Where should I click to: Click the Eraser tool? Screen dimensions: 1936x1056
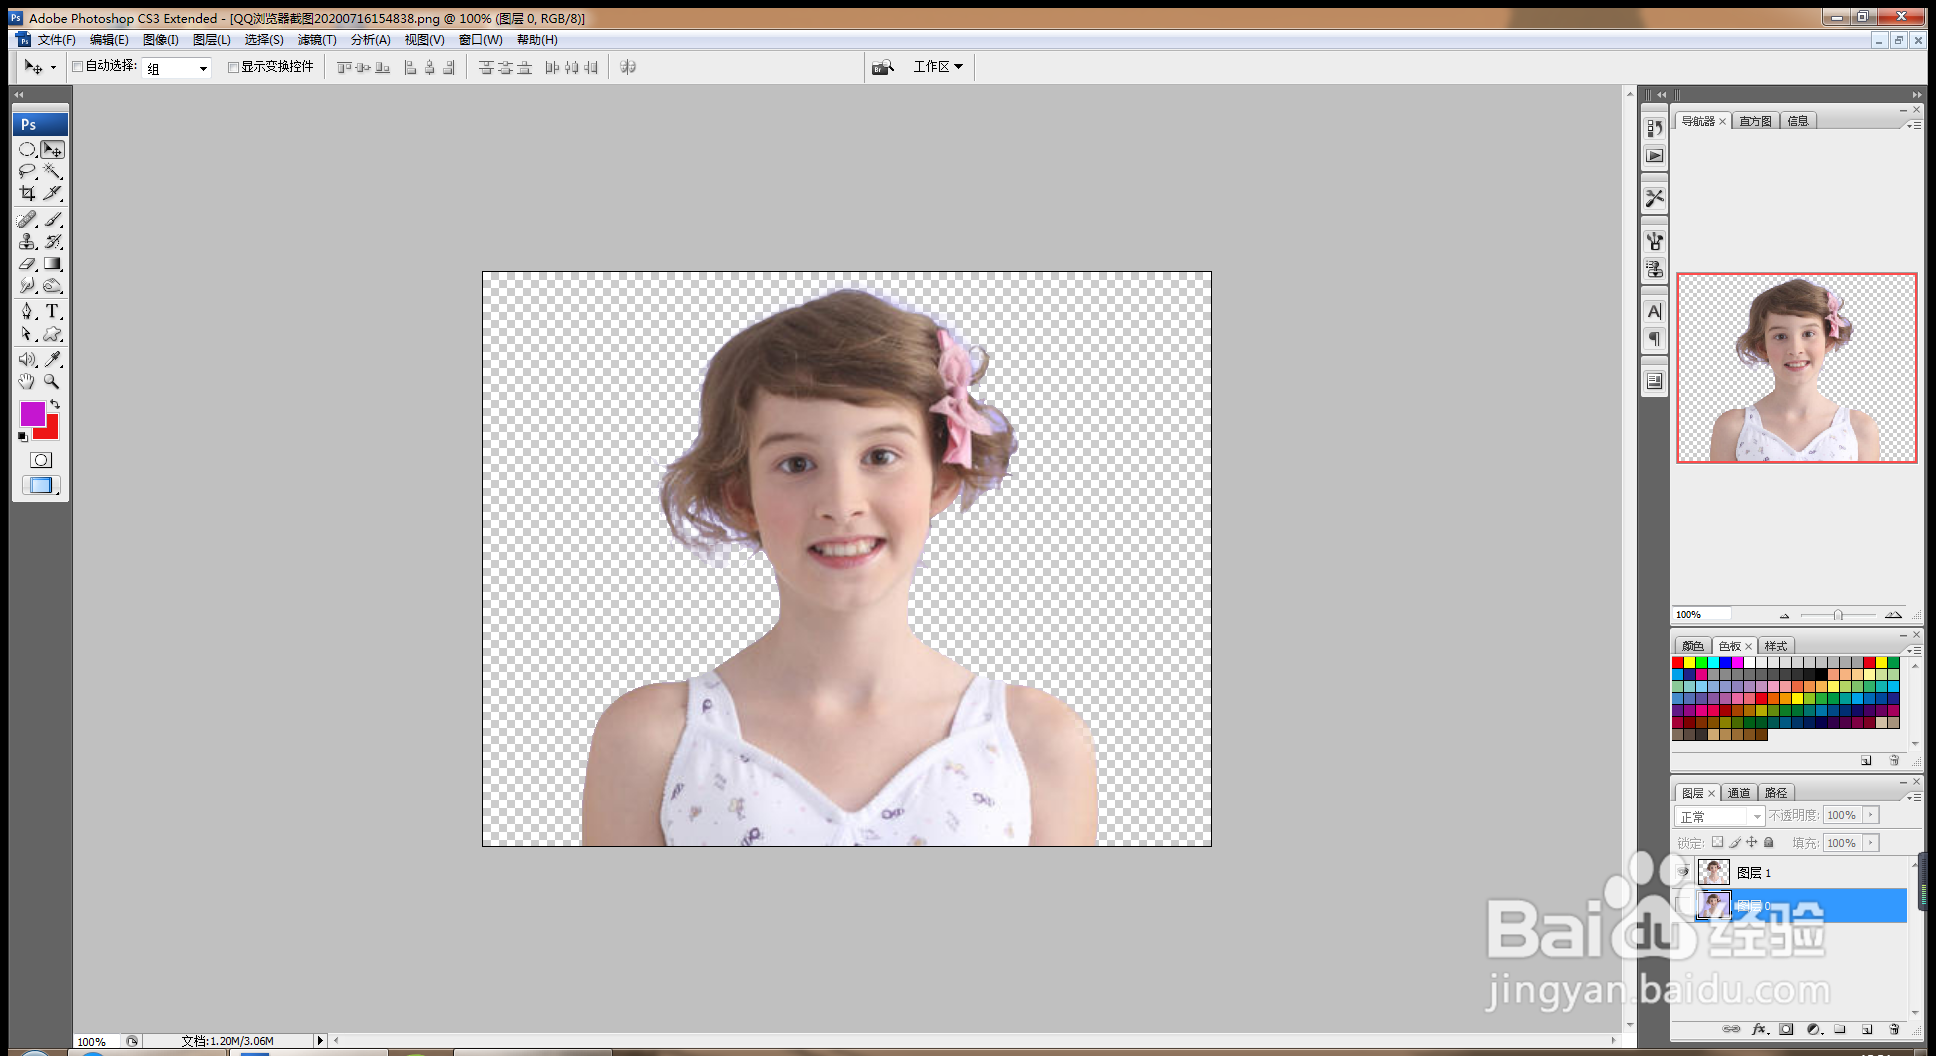27,265
